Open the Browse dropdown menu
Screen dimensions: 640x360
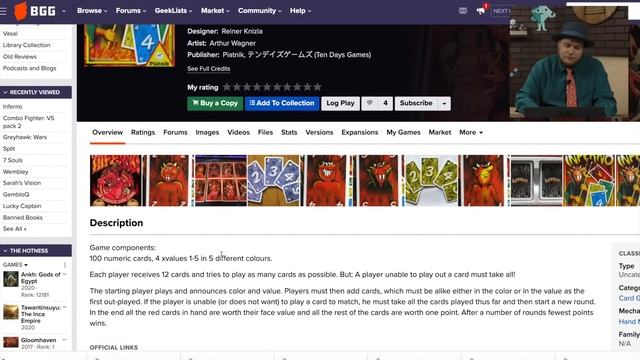tap(92, 11)
